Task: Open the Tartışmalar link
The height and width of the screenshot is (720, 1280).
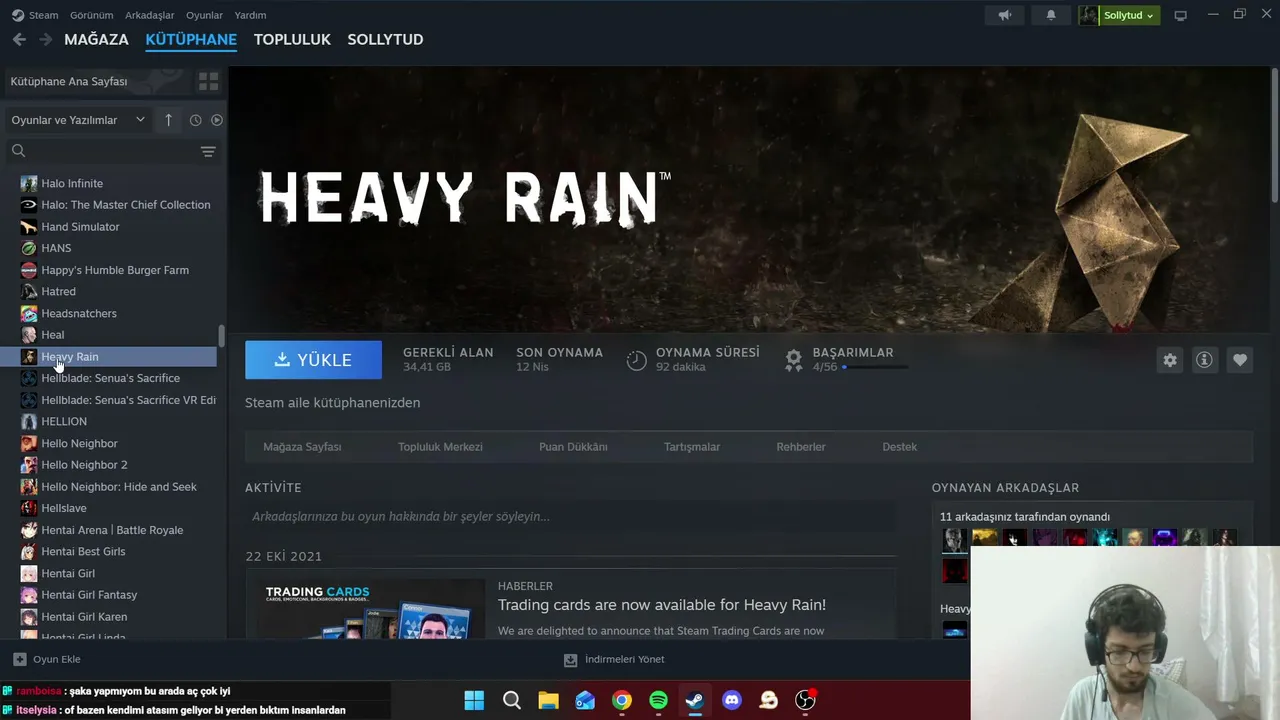Action: pyautogui.click(x=692, y=447)
